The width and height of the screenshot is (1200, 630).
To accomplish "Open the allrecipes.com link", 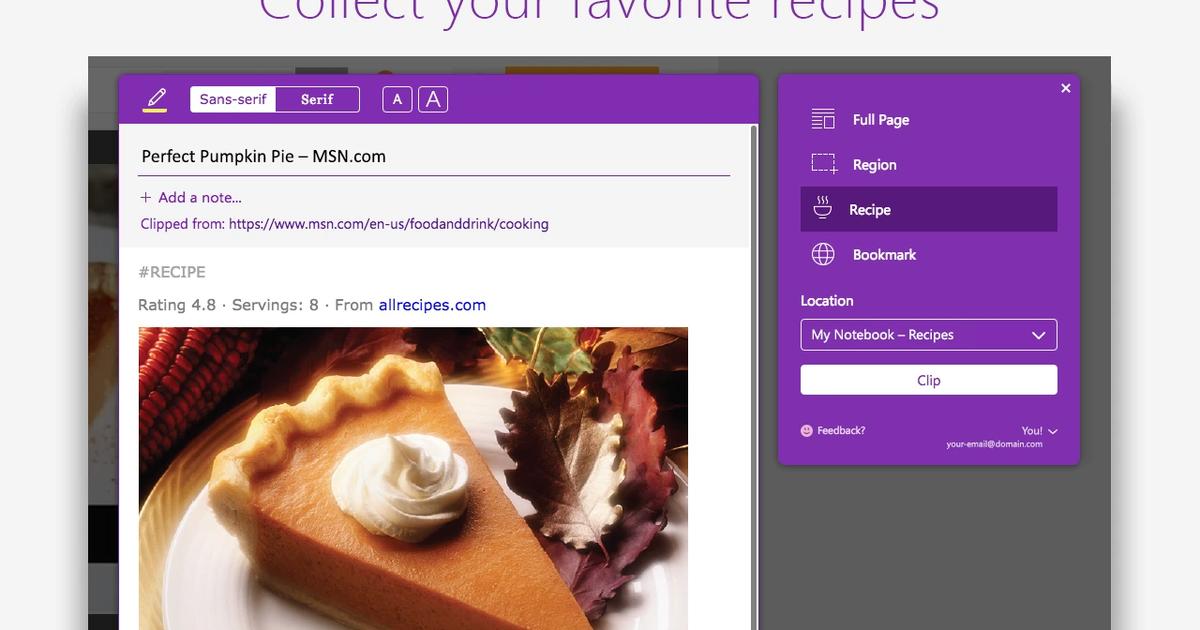I will 432,305.
